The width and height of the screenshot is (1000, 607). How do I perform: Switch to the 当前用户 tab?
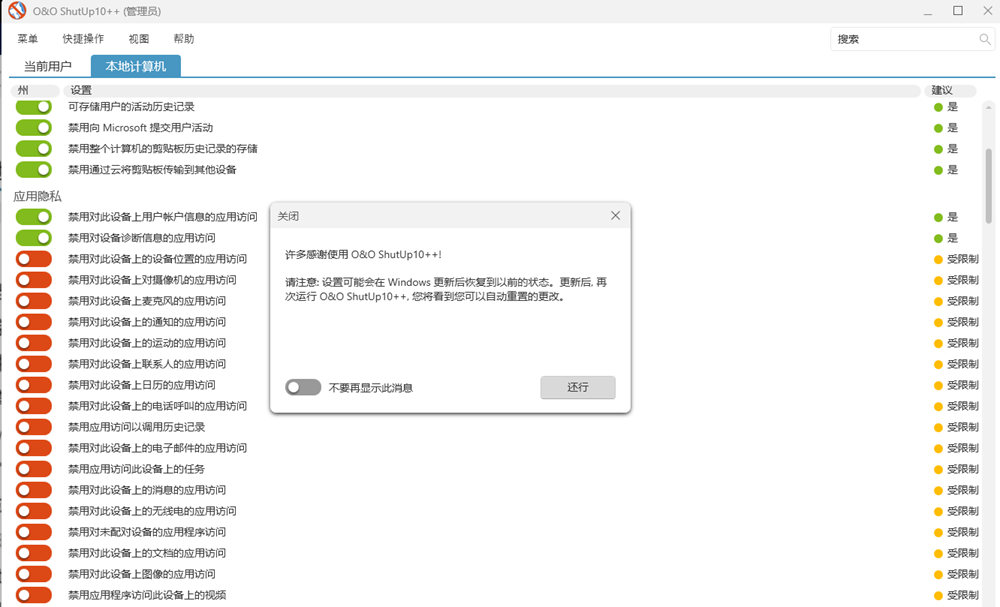pyautogui.click(x=48, y=67)
